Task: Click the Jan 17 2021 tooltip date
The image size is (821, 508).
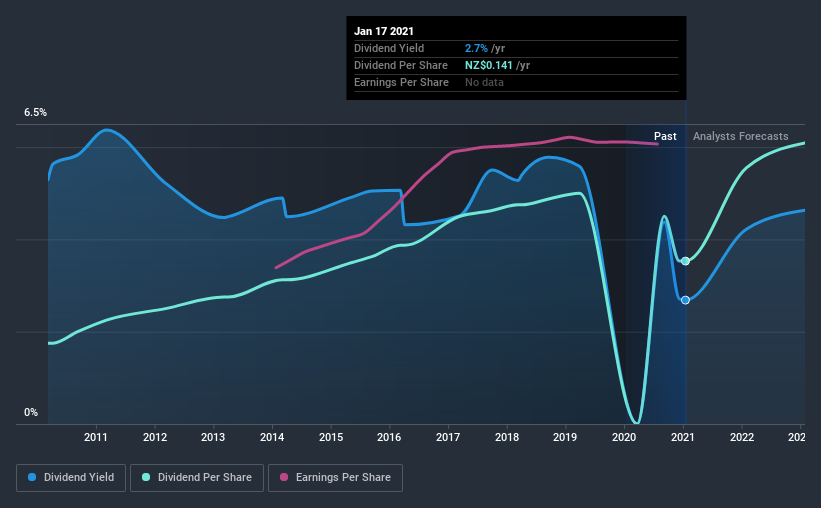Action: coord(384,31)
